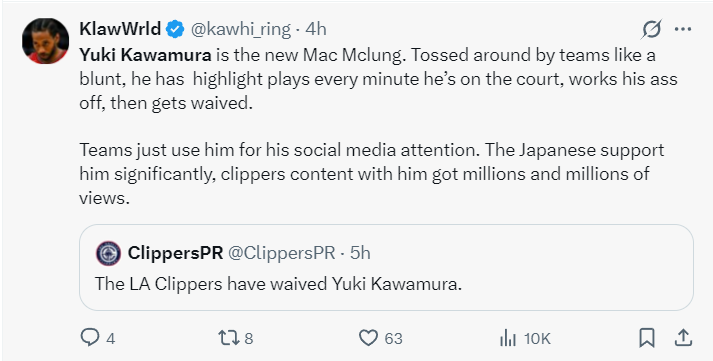Screen dimensions: 713x361
Task: Open the view analytics bar chart icon
Action: 507,338
